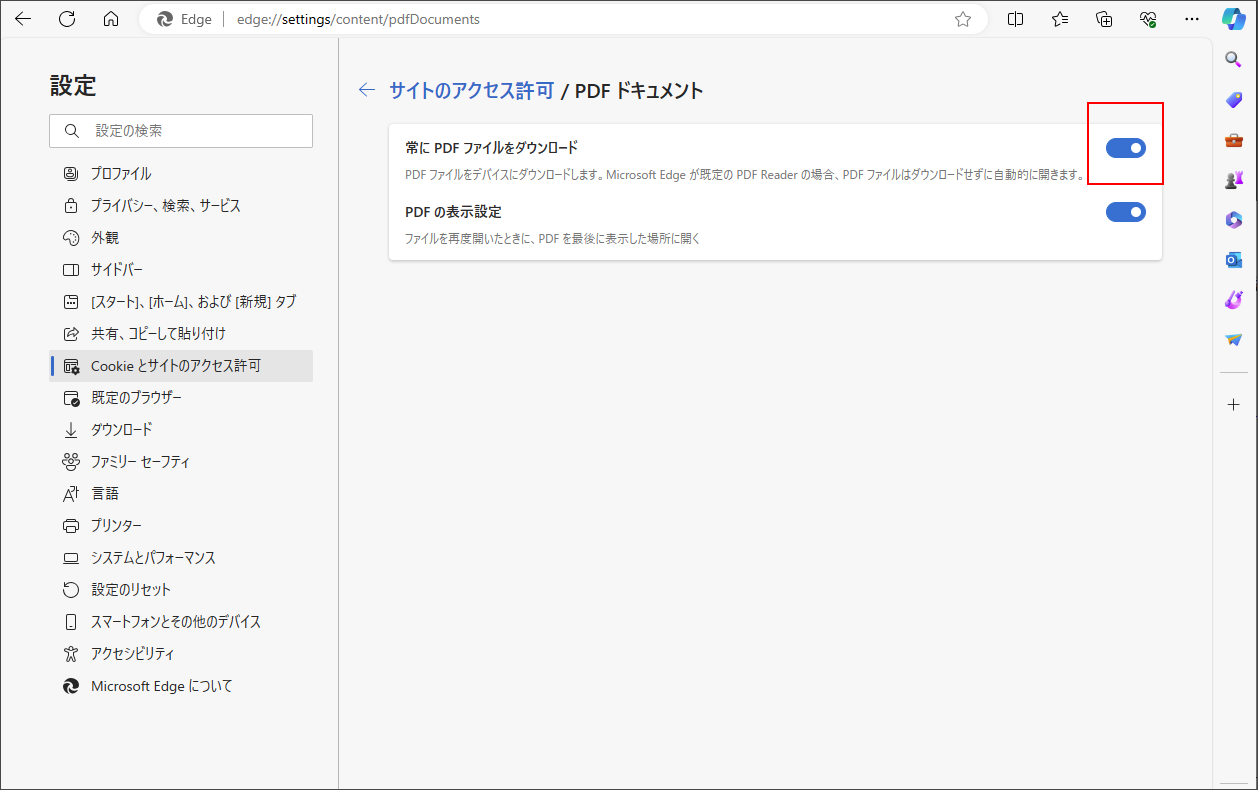Open Games in the Edge sidebar
The height and width of the screenshot is (790, 1258).
click(x=1233, y=179)
